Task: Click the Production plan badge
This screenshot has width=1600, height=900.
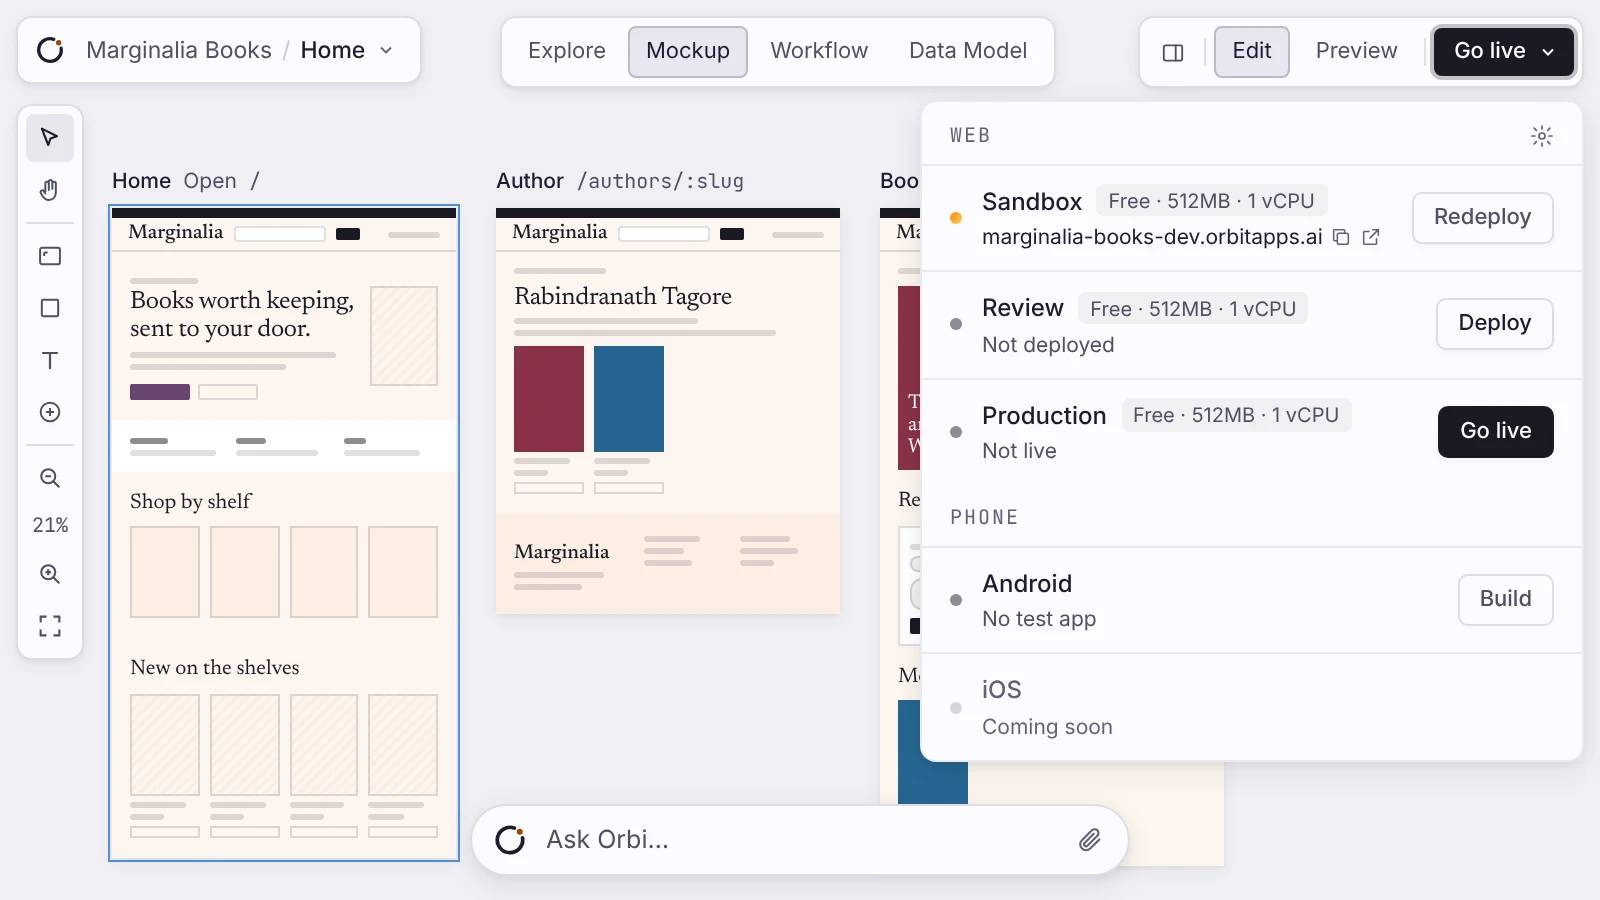Action: click(x=1236, y=415)
